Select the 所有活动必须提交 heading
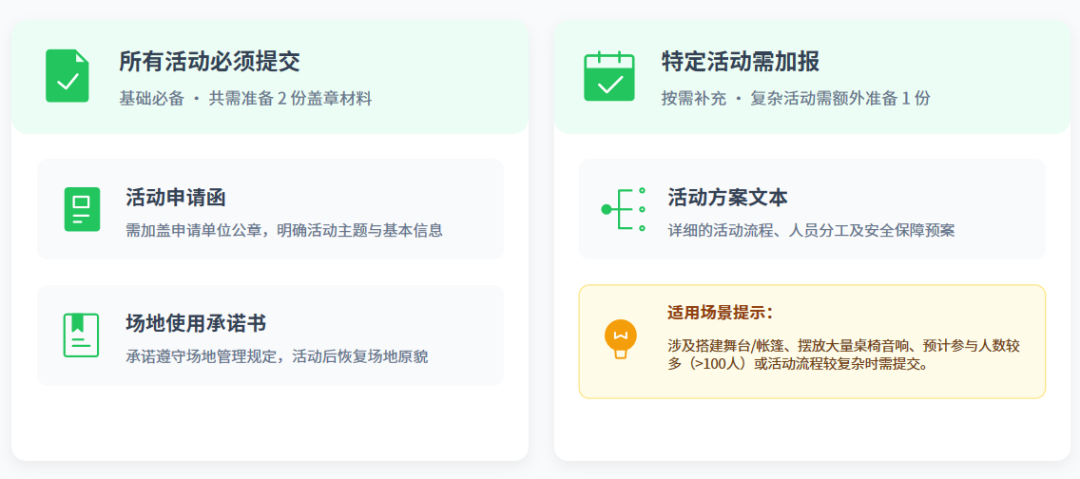This screenshot has height=479, width=1080. (209, 62)
